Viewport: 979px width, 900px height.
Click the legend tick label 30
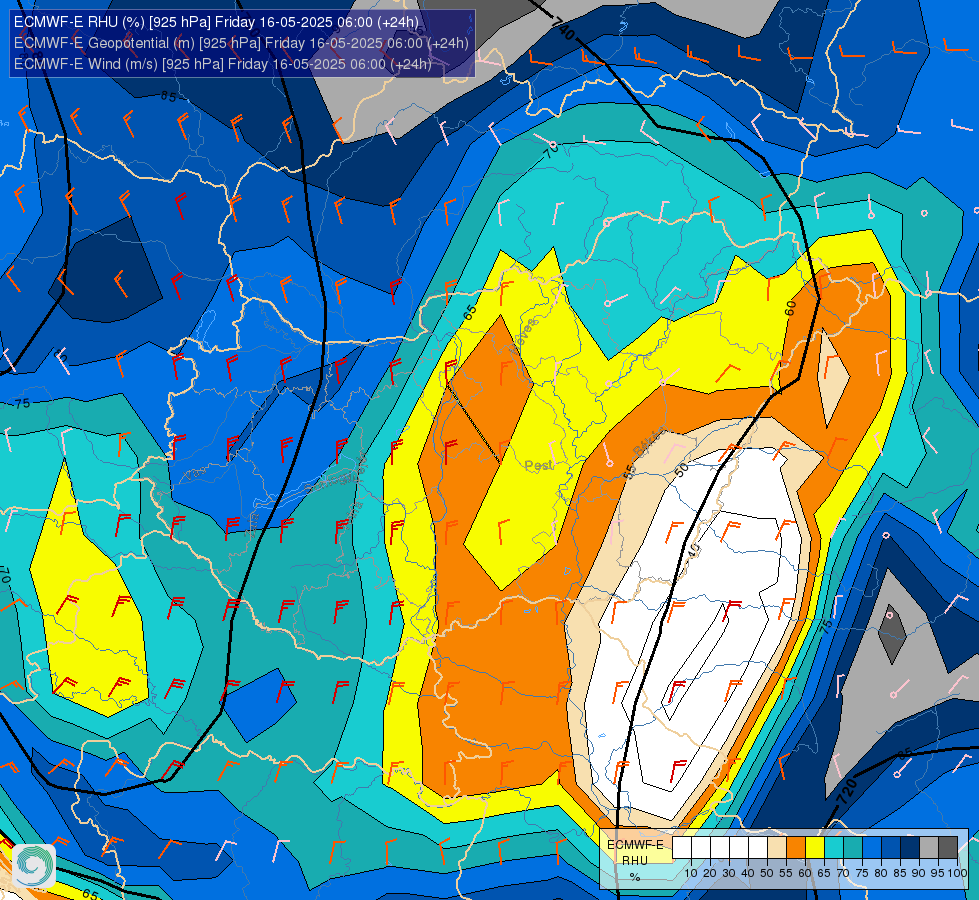pyautogui.click(x=729, y=873)
